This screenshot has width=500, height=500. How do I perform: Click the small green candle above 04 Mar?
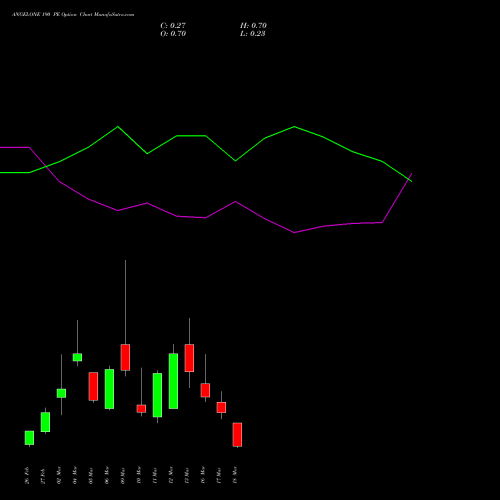(77, 357)
